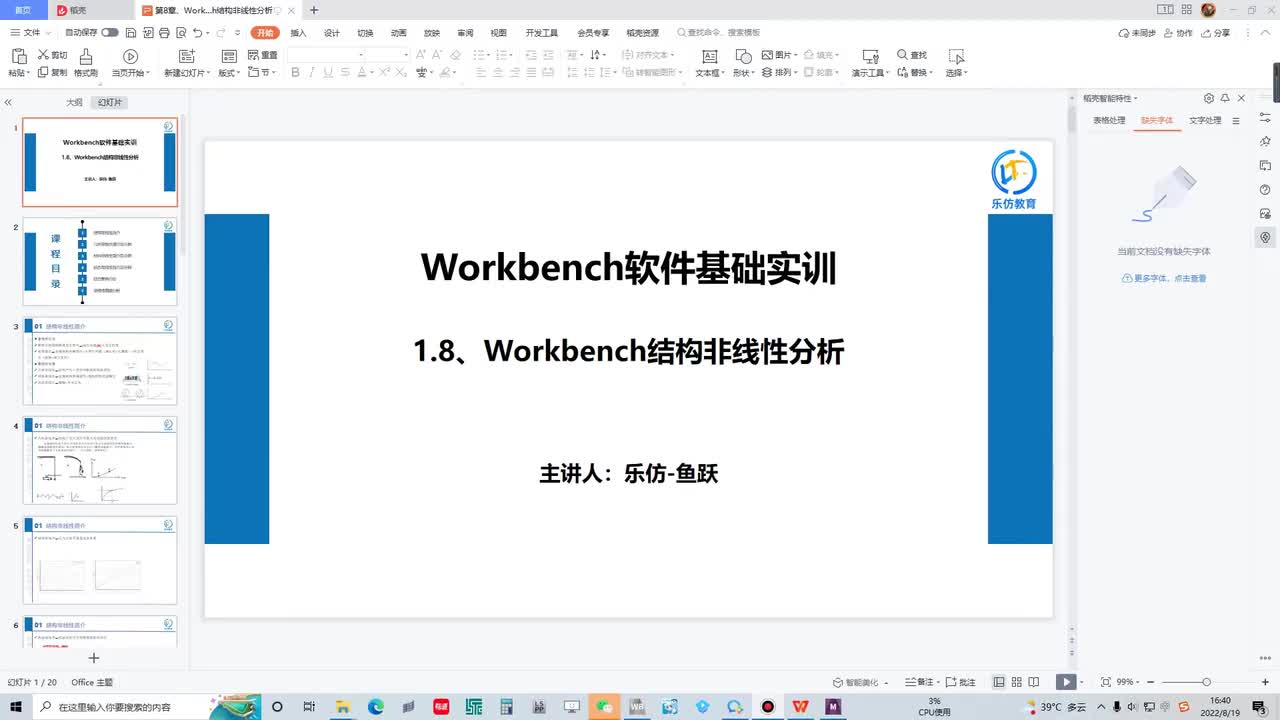Image resolution: width=1280 pixels, height=720 pixels.
Task: Select slide 2 course outline thumbnail
Action: point(100,262)
